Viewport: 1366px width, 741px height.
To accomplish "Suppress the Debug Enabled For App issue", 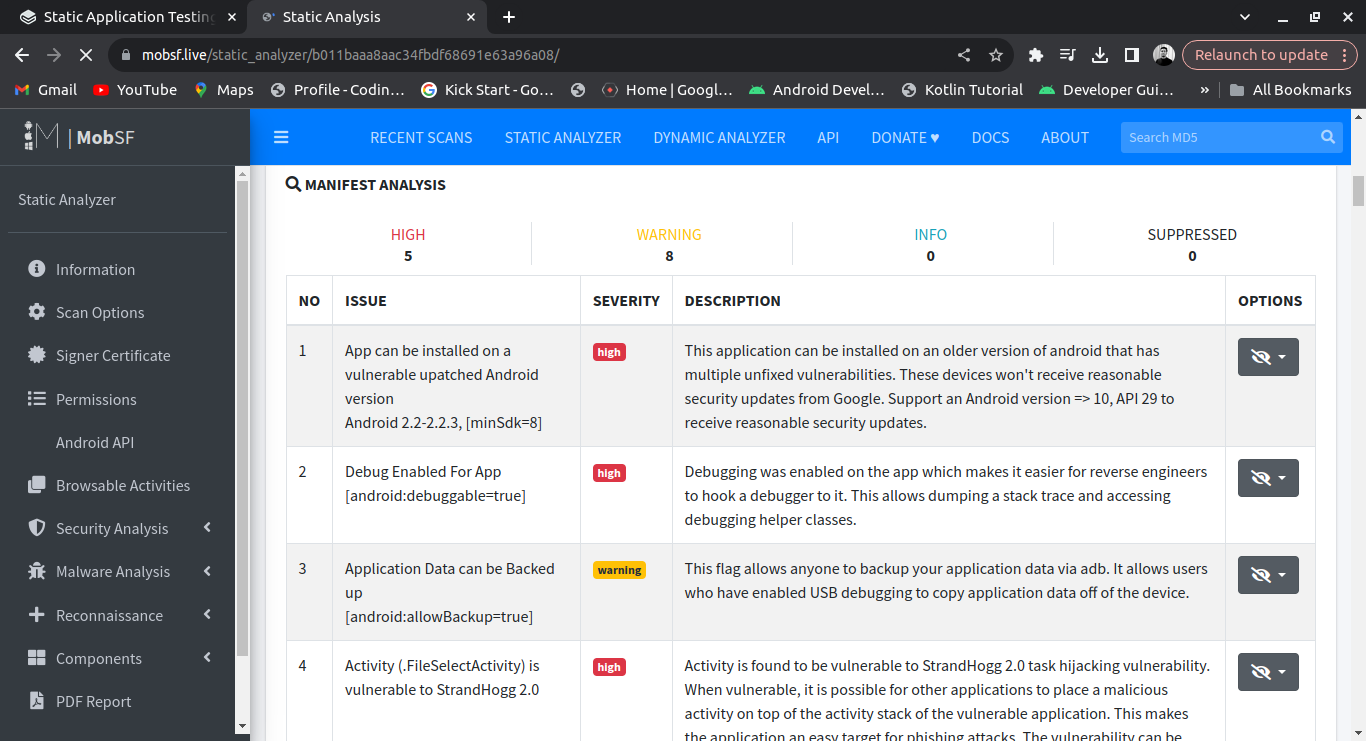I will pos(1268,478).
